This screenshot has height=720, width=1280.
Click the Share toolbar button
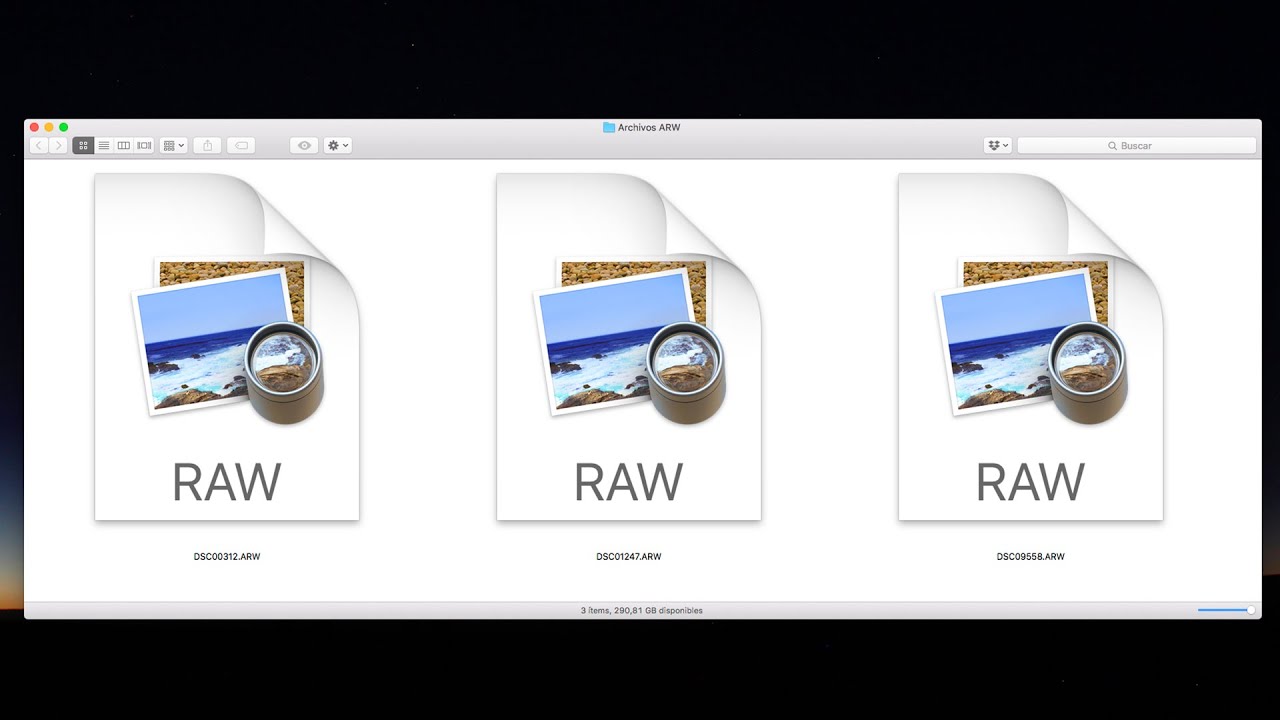[x=208, y=145]
